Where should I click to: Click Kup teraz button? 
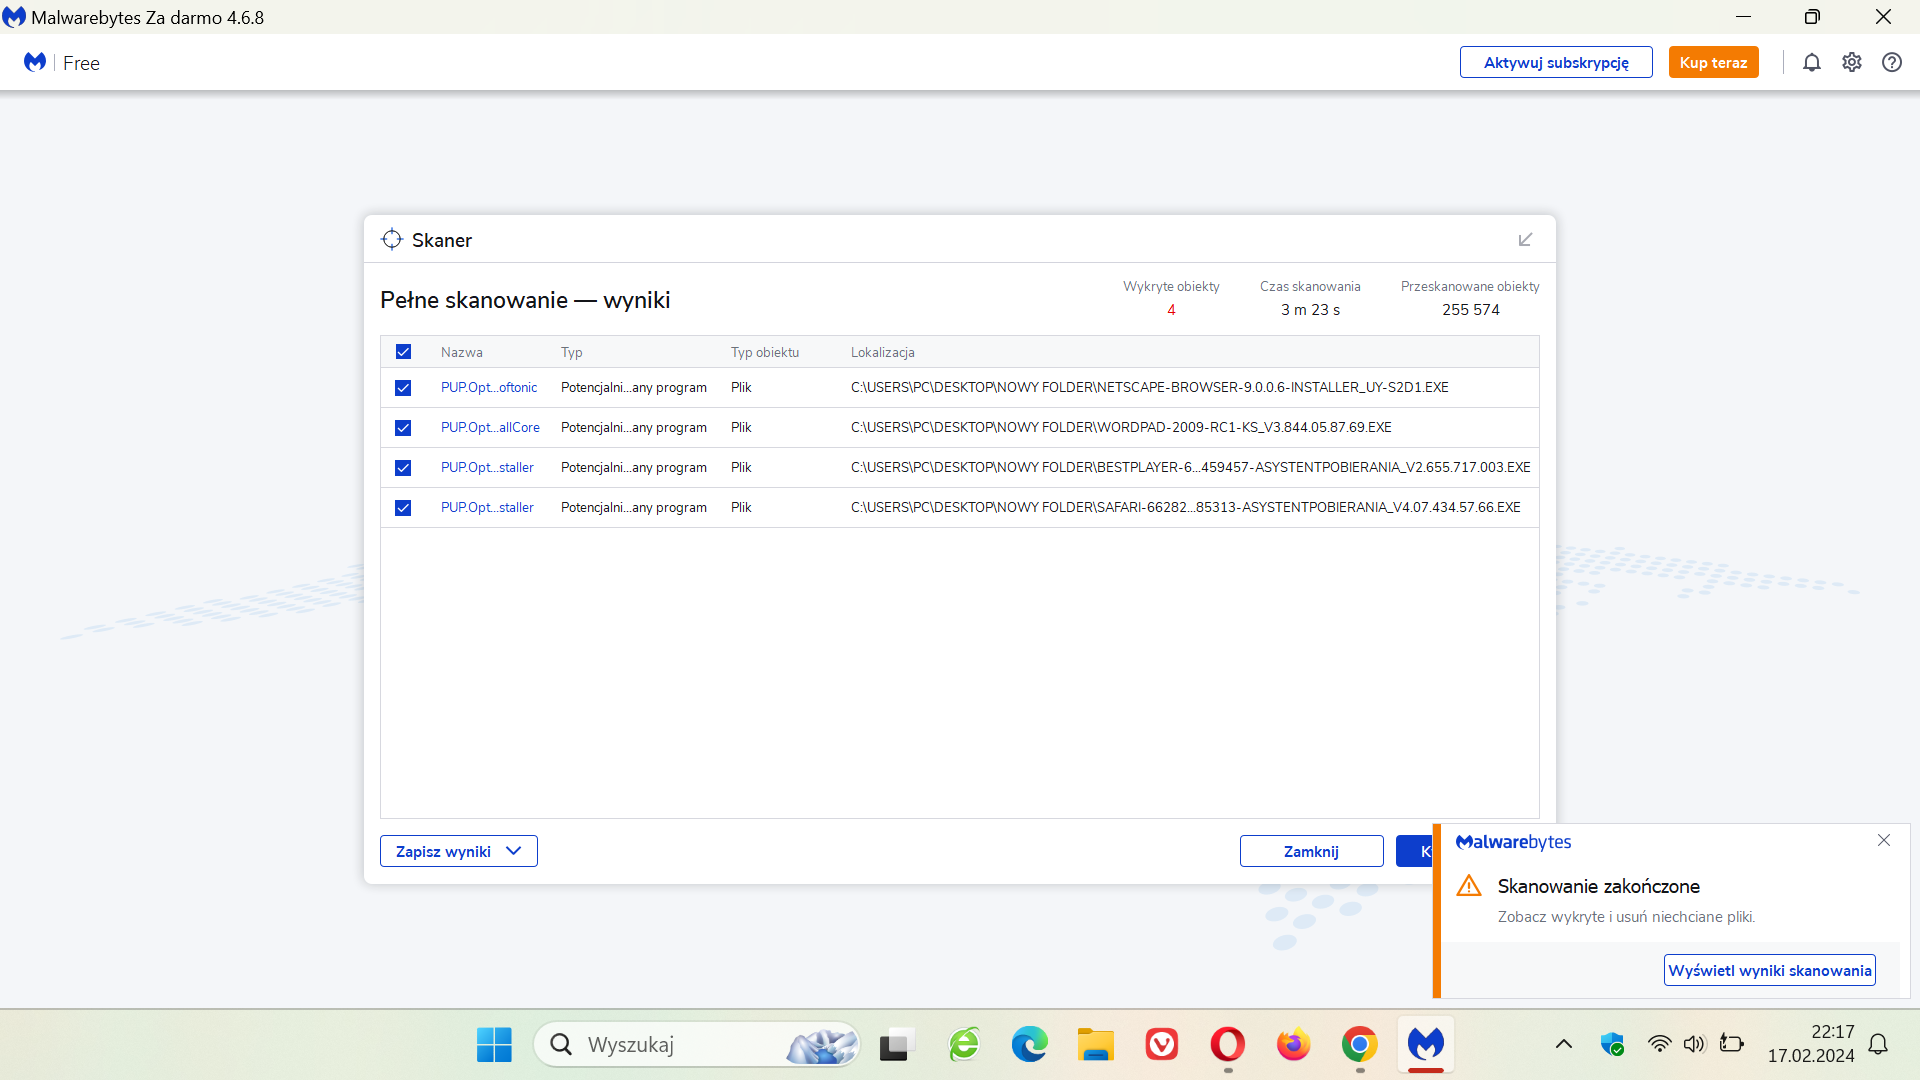coord(1713,62)
